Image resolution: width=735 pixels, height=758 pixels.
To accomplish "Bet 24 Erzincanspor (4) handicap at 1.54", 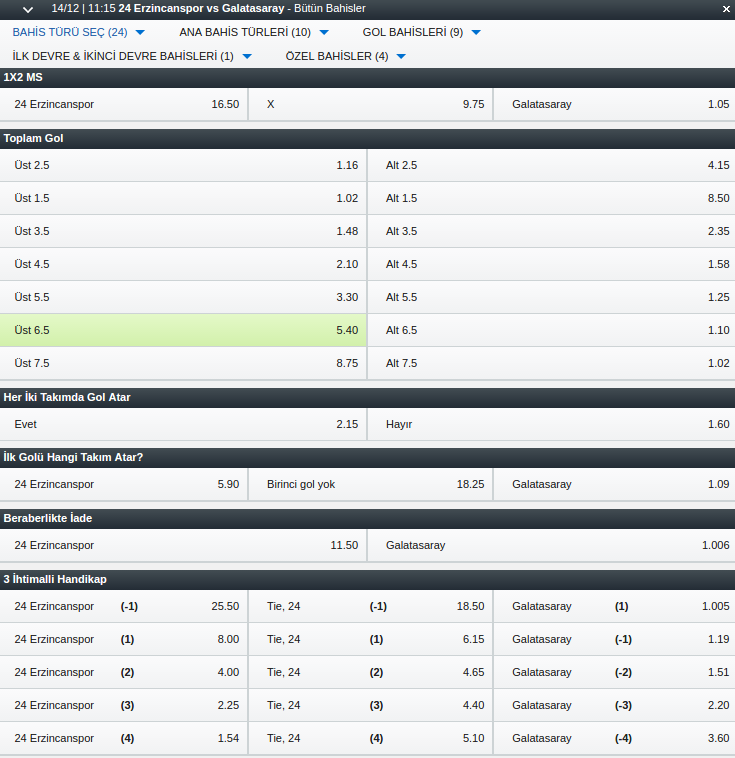I will [x=124, y=738].
